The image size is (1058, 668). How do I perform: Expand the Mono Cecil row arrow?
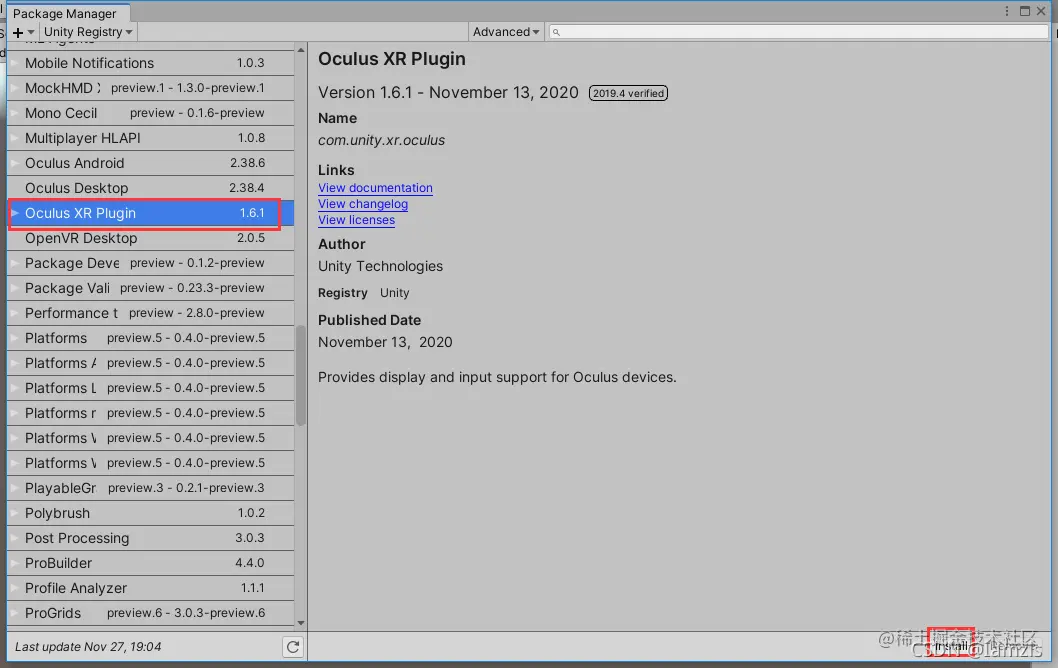tap(15, 113)
